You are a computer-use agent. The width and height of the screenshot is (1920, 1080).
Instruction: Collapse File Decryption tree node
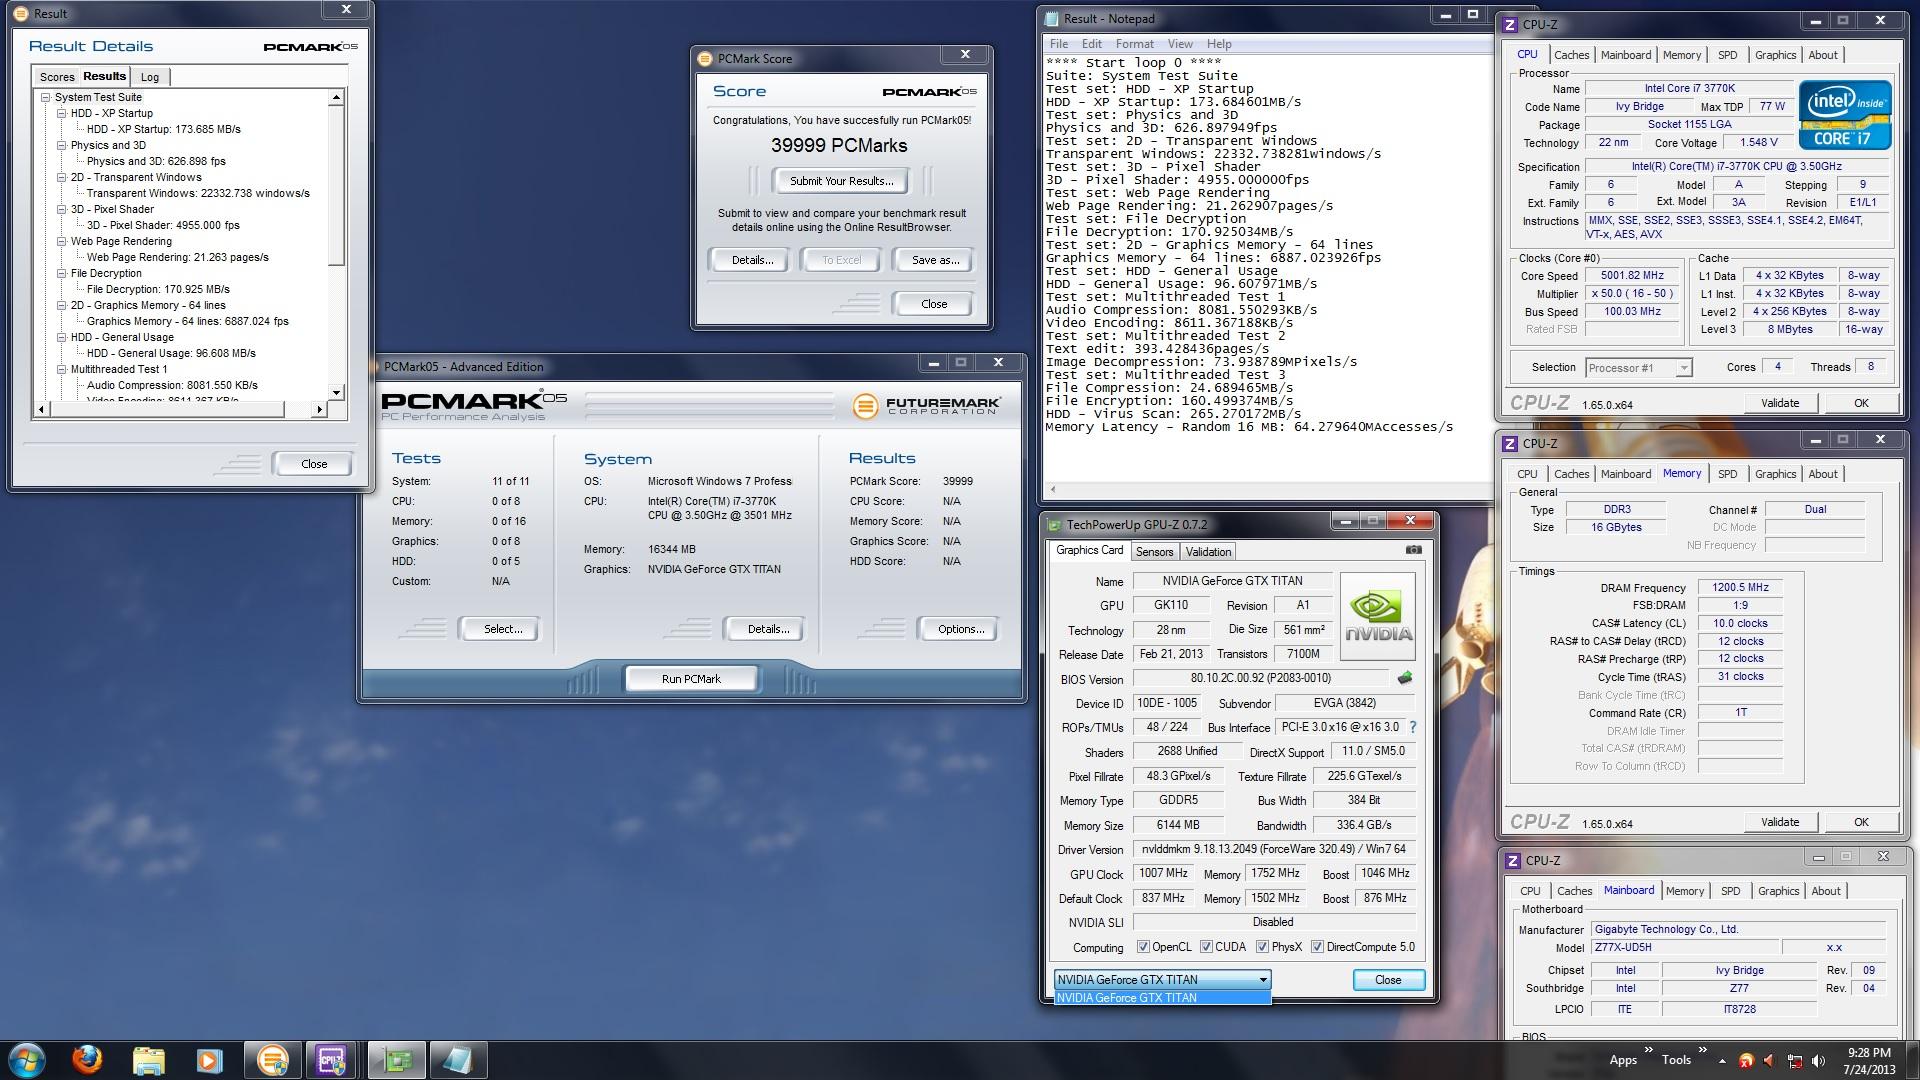coord(62,273)
